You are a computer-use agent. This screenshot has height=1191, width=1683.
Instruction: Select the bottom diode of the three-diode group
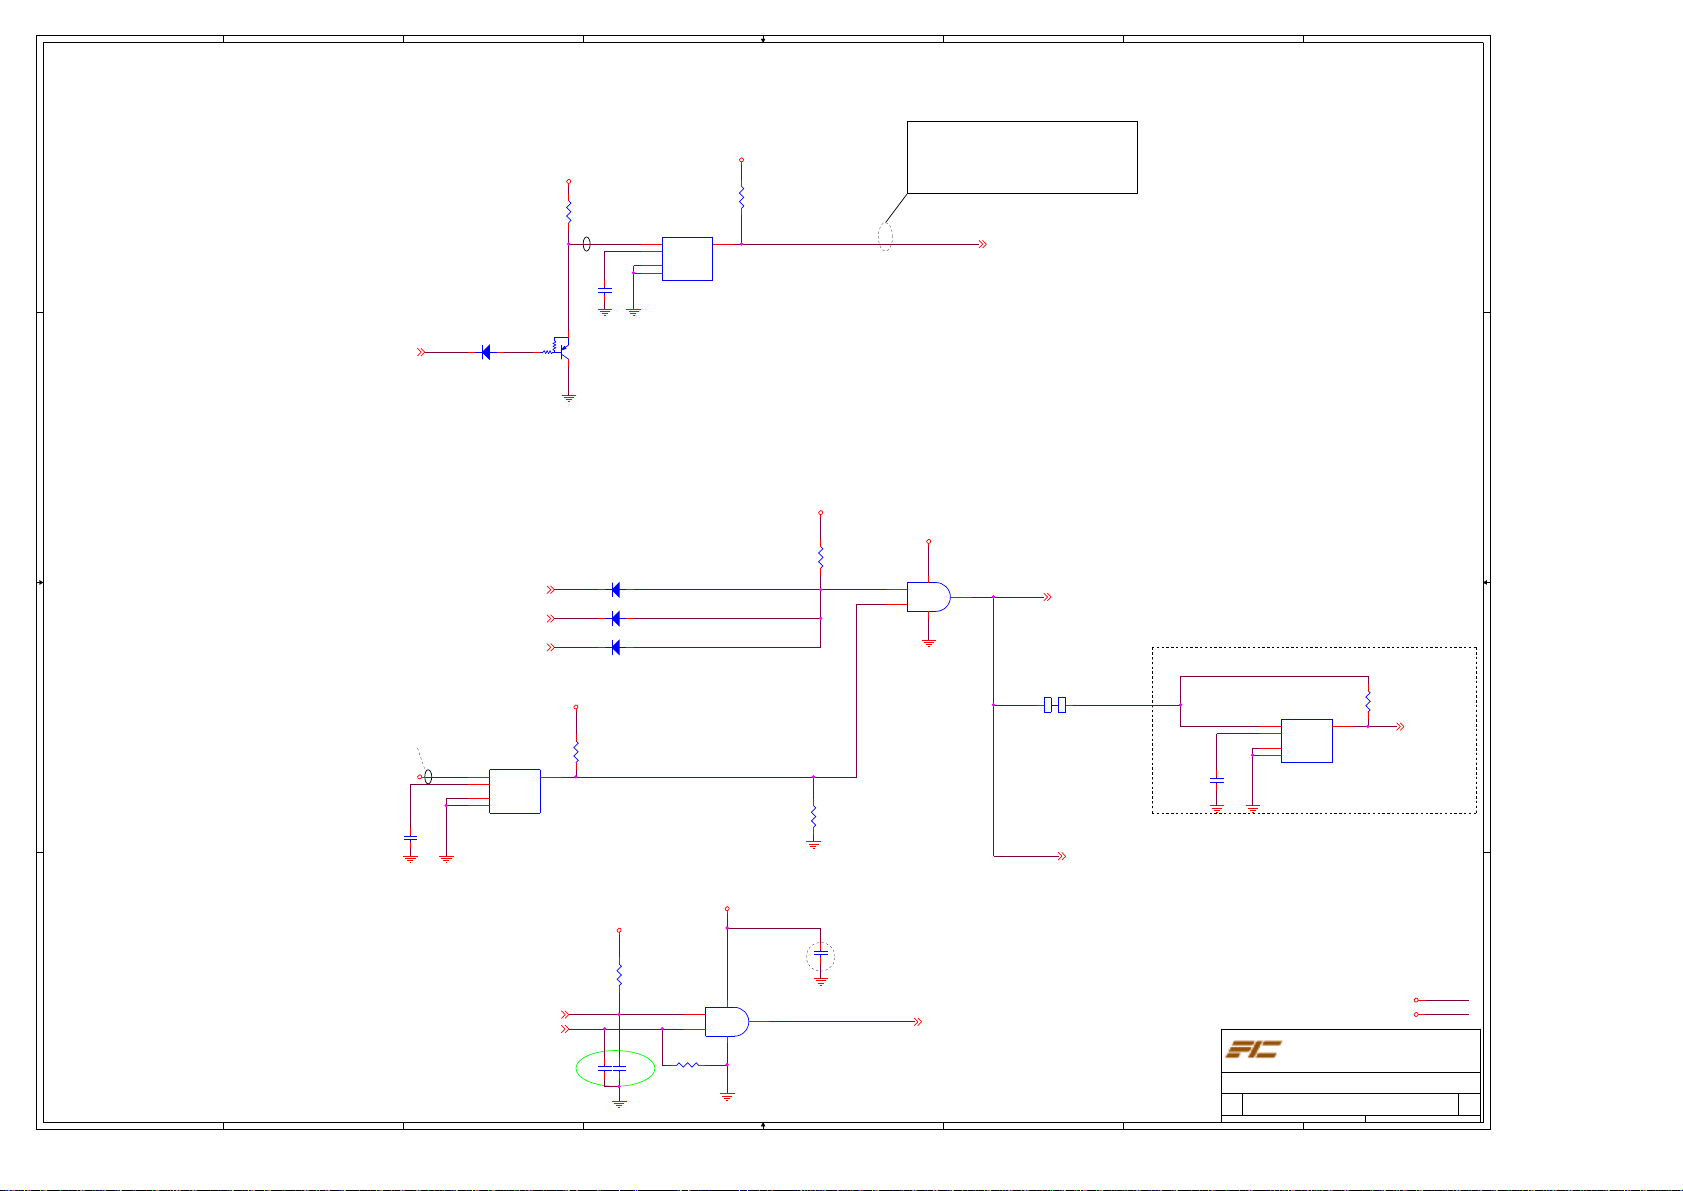pos(615,648)
